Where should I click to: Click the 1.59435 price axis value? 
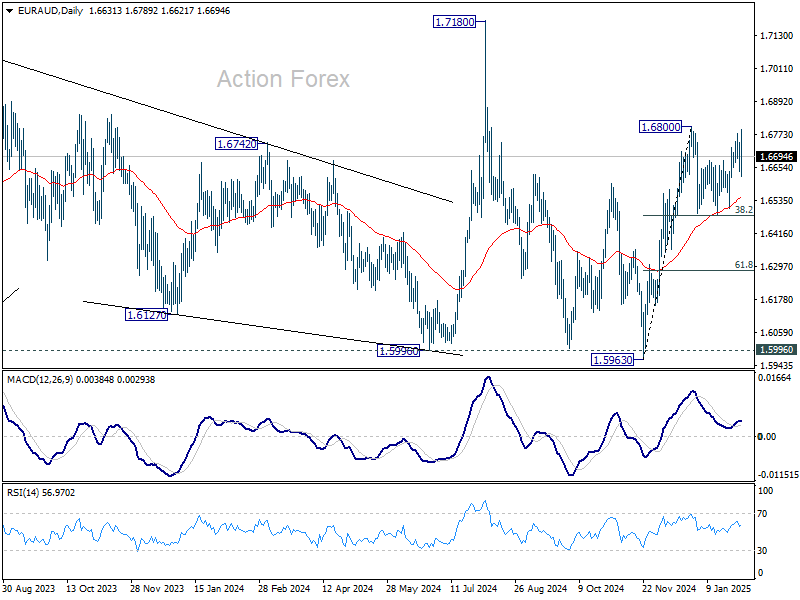pos(777,365)
